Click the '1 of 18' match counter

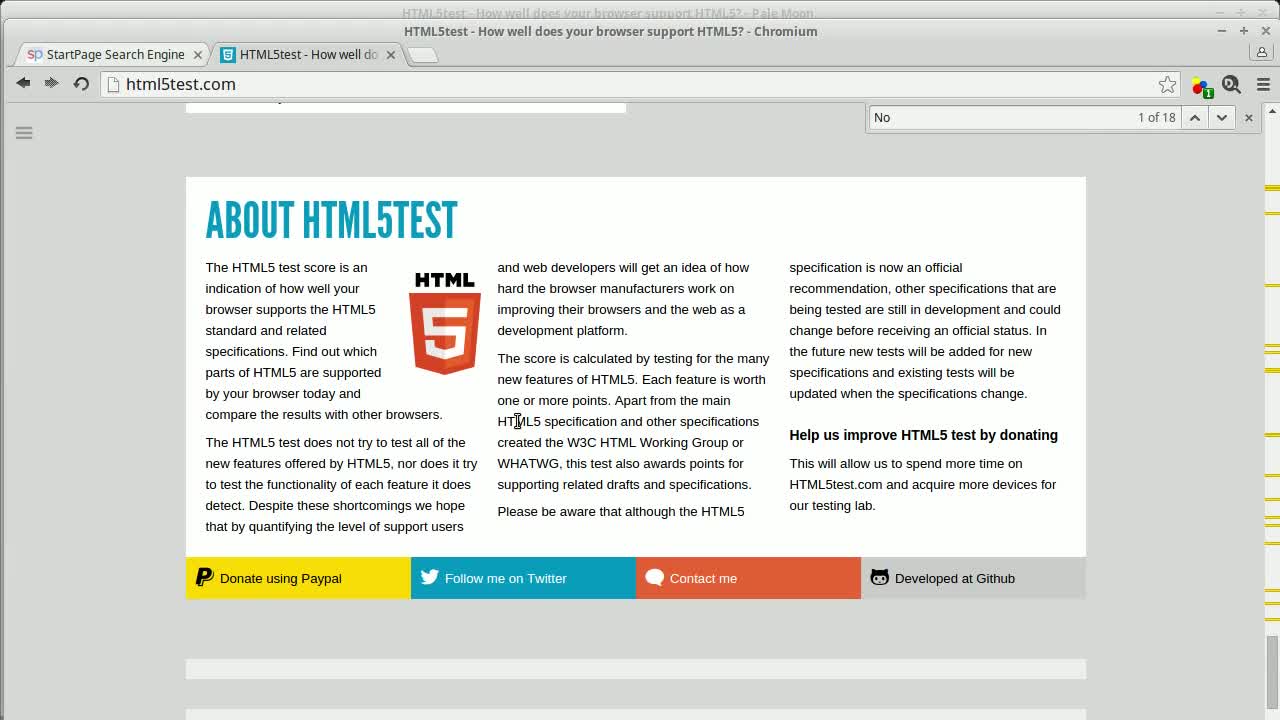pos(1156,117)
